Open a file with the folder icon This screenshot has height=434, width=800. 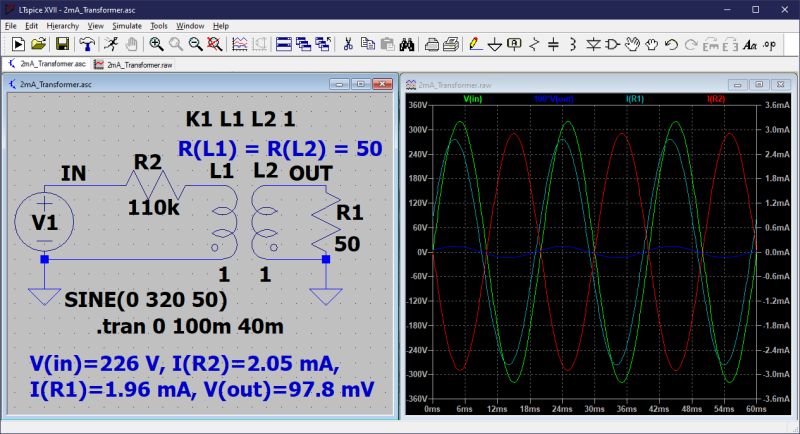(38, 44)
